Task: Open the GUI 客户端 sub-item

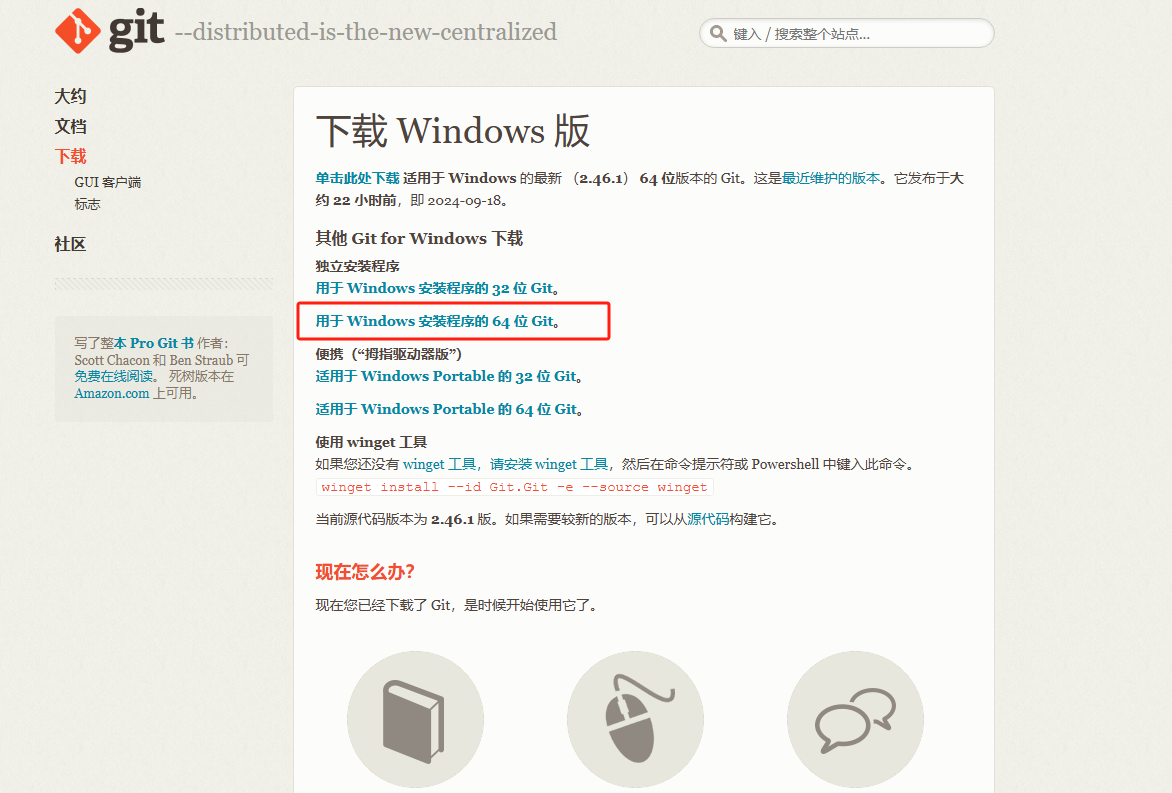Action: [108, 182]
